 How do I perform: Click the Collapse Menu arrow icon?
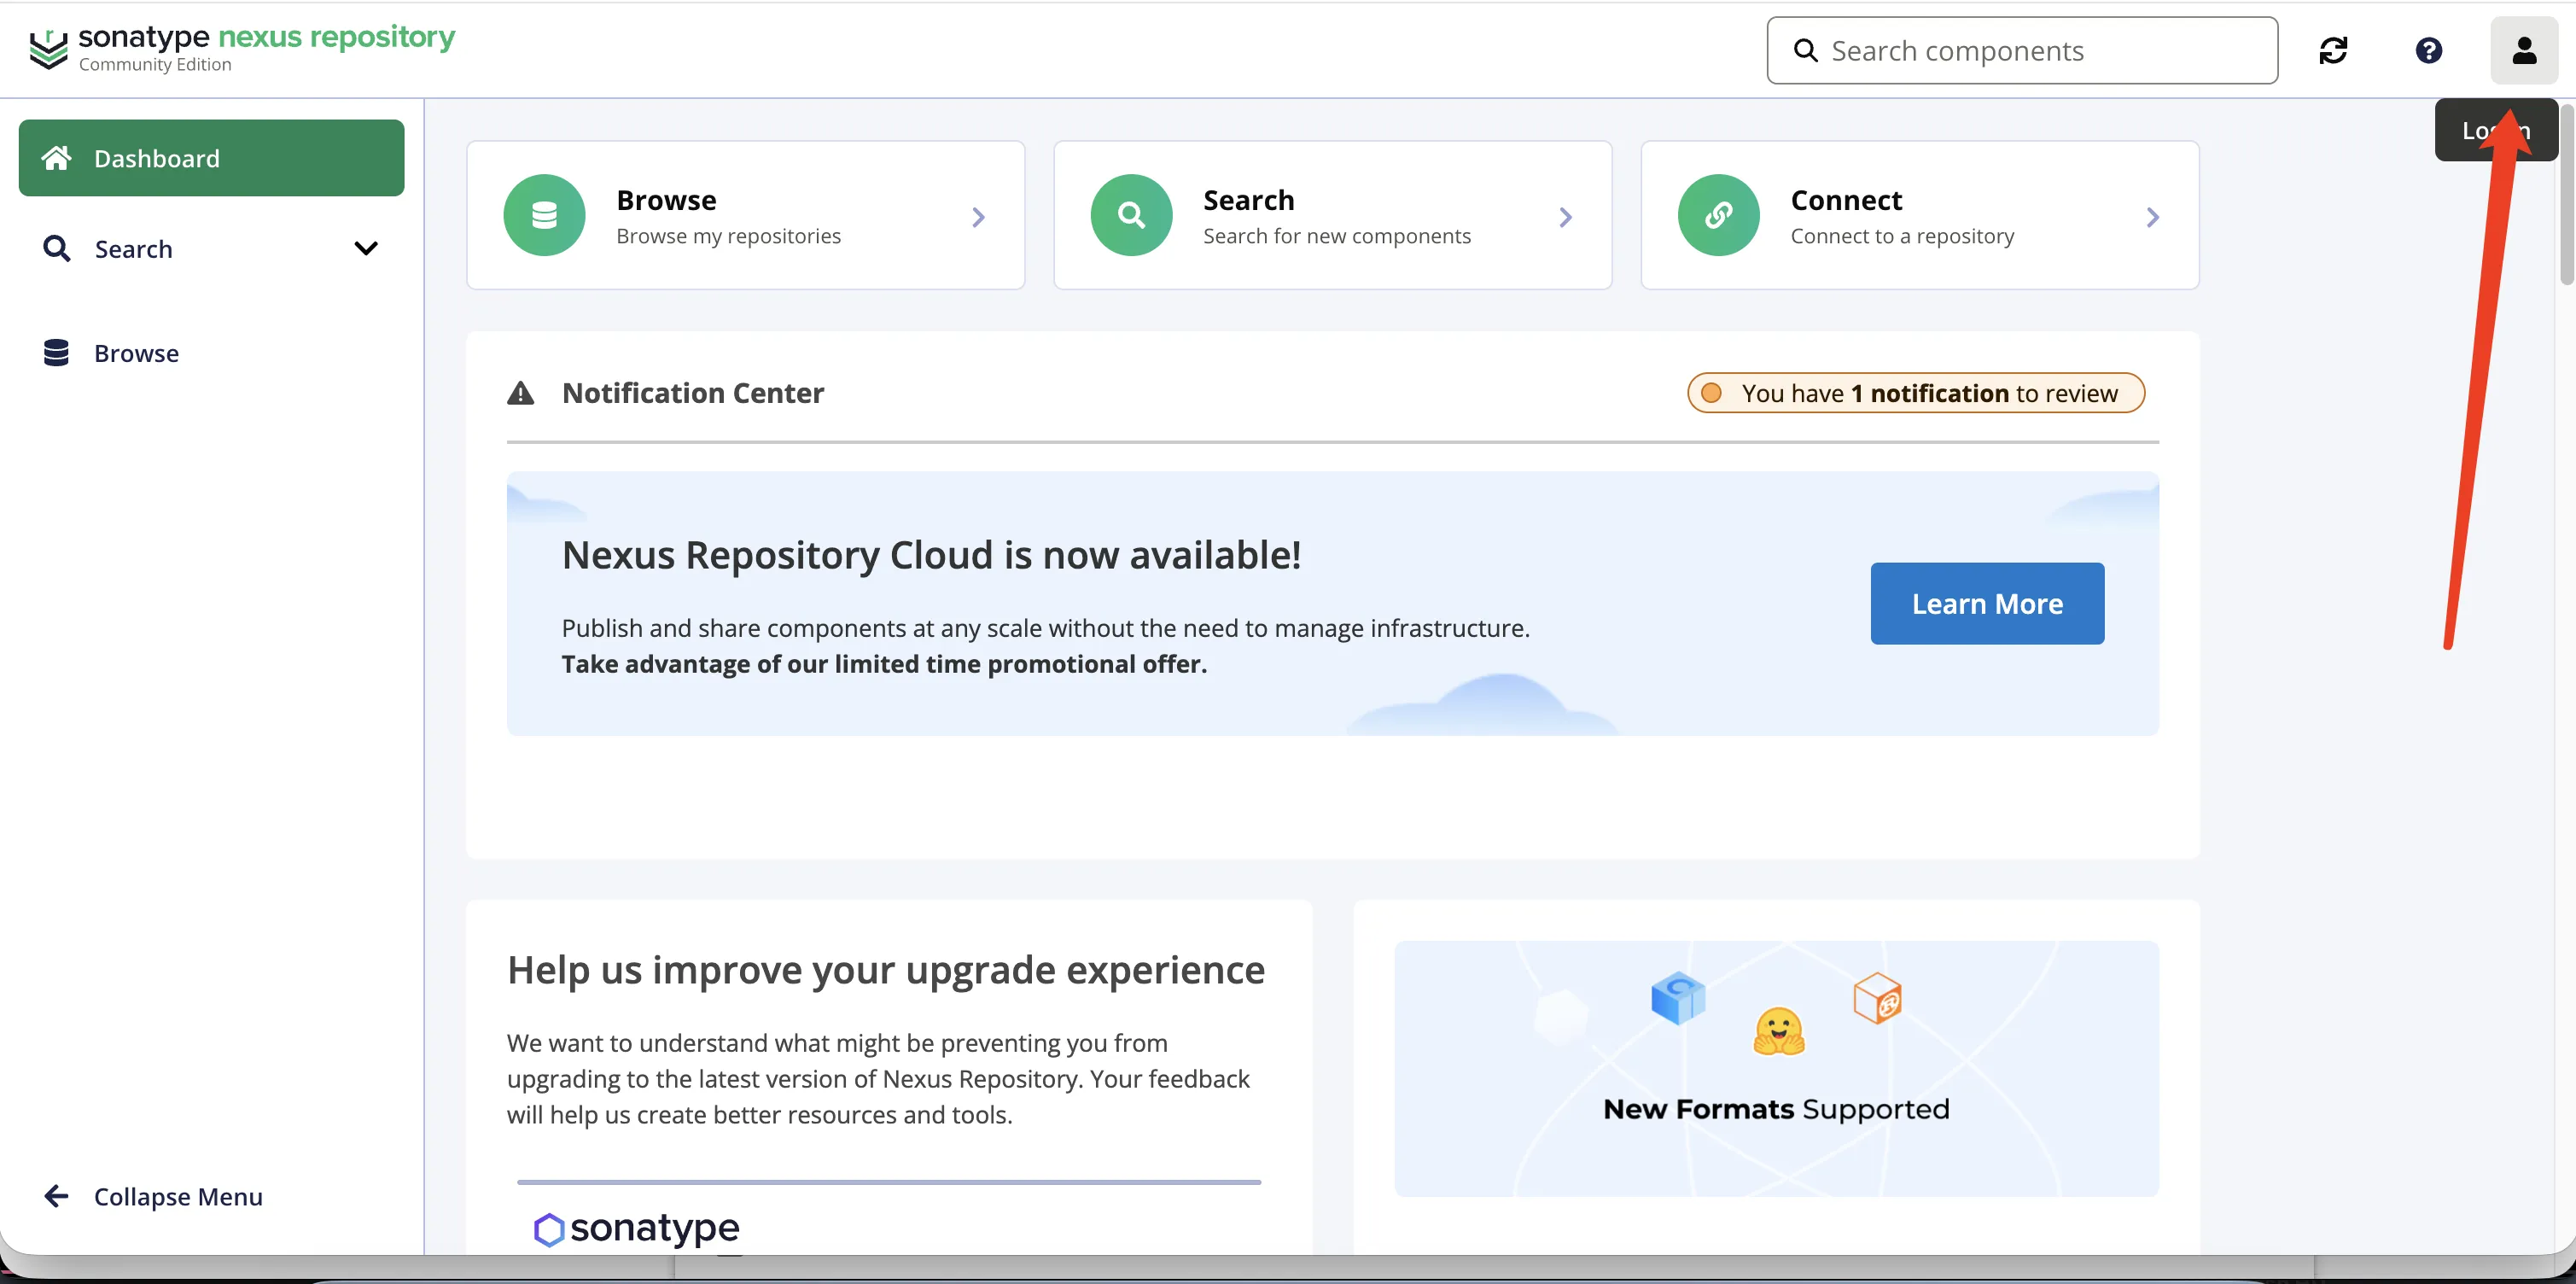coord(57,1196)
